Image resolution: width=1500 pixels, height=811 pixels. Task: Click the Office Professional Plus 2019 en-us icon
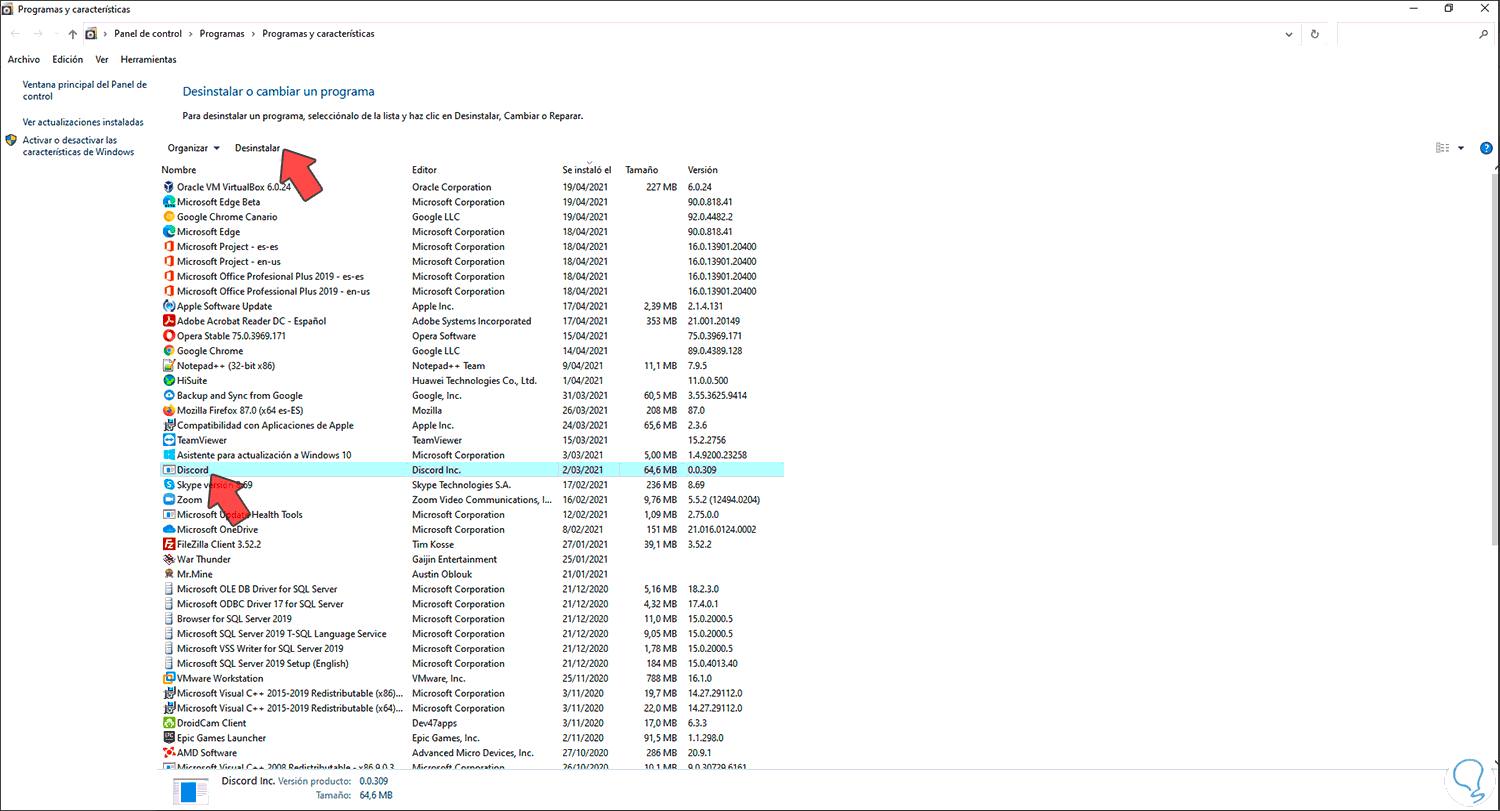168,291
